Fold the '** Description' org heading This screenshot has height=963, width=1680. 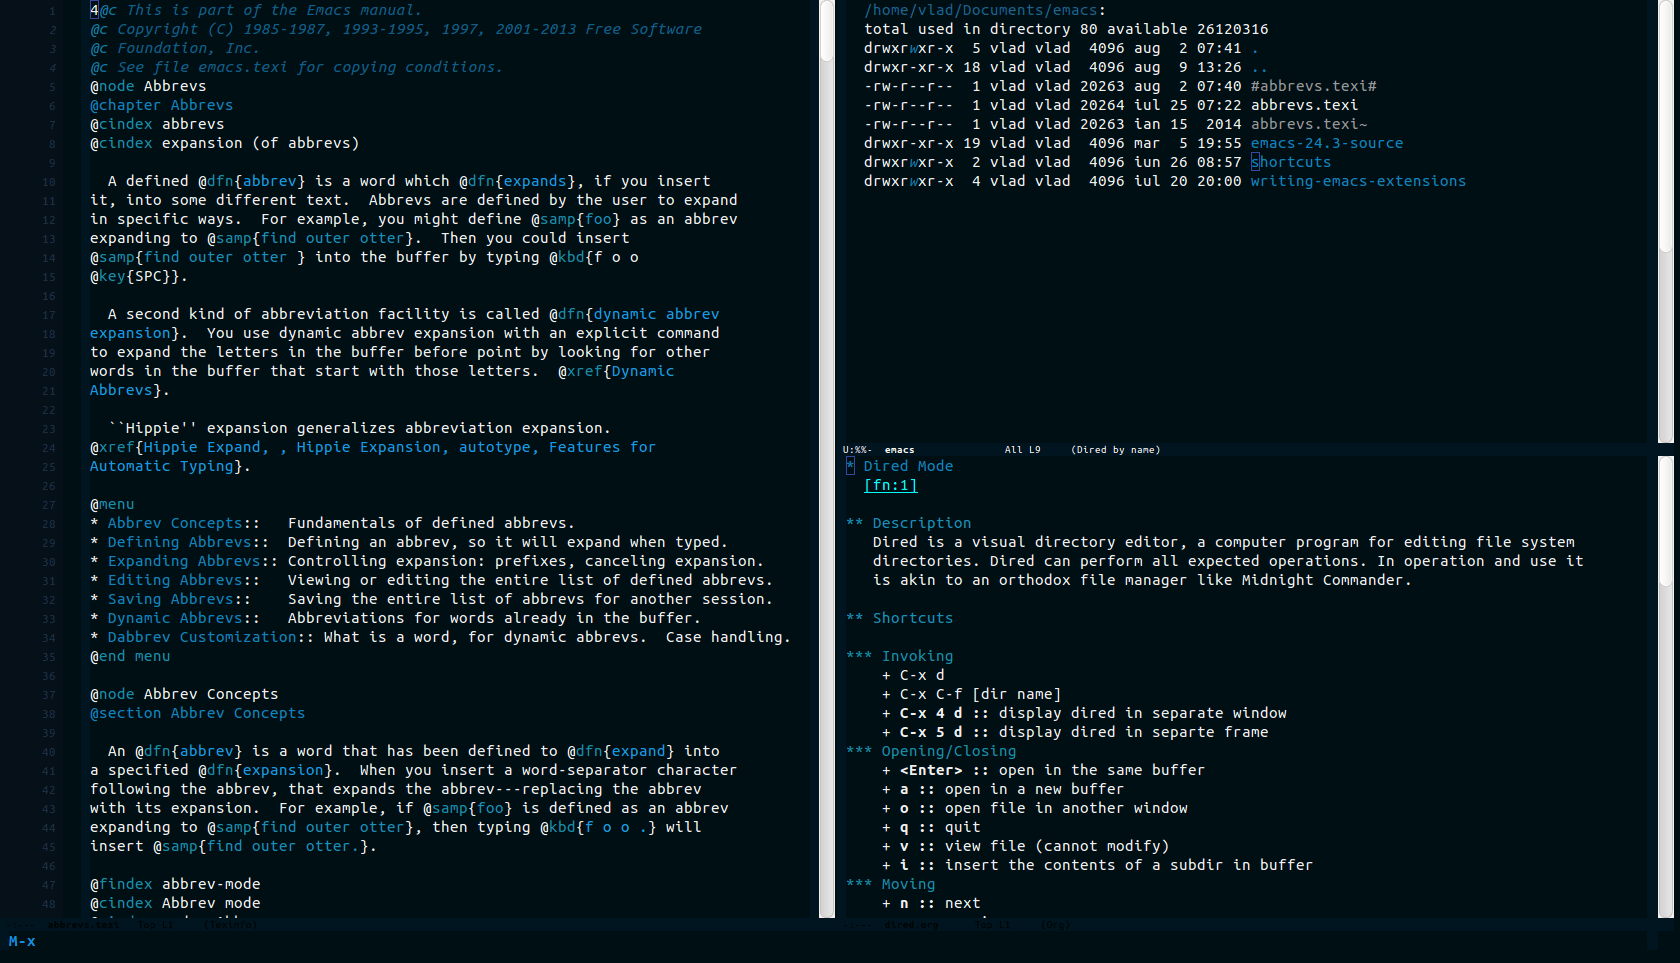click(x=908, y=523)
